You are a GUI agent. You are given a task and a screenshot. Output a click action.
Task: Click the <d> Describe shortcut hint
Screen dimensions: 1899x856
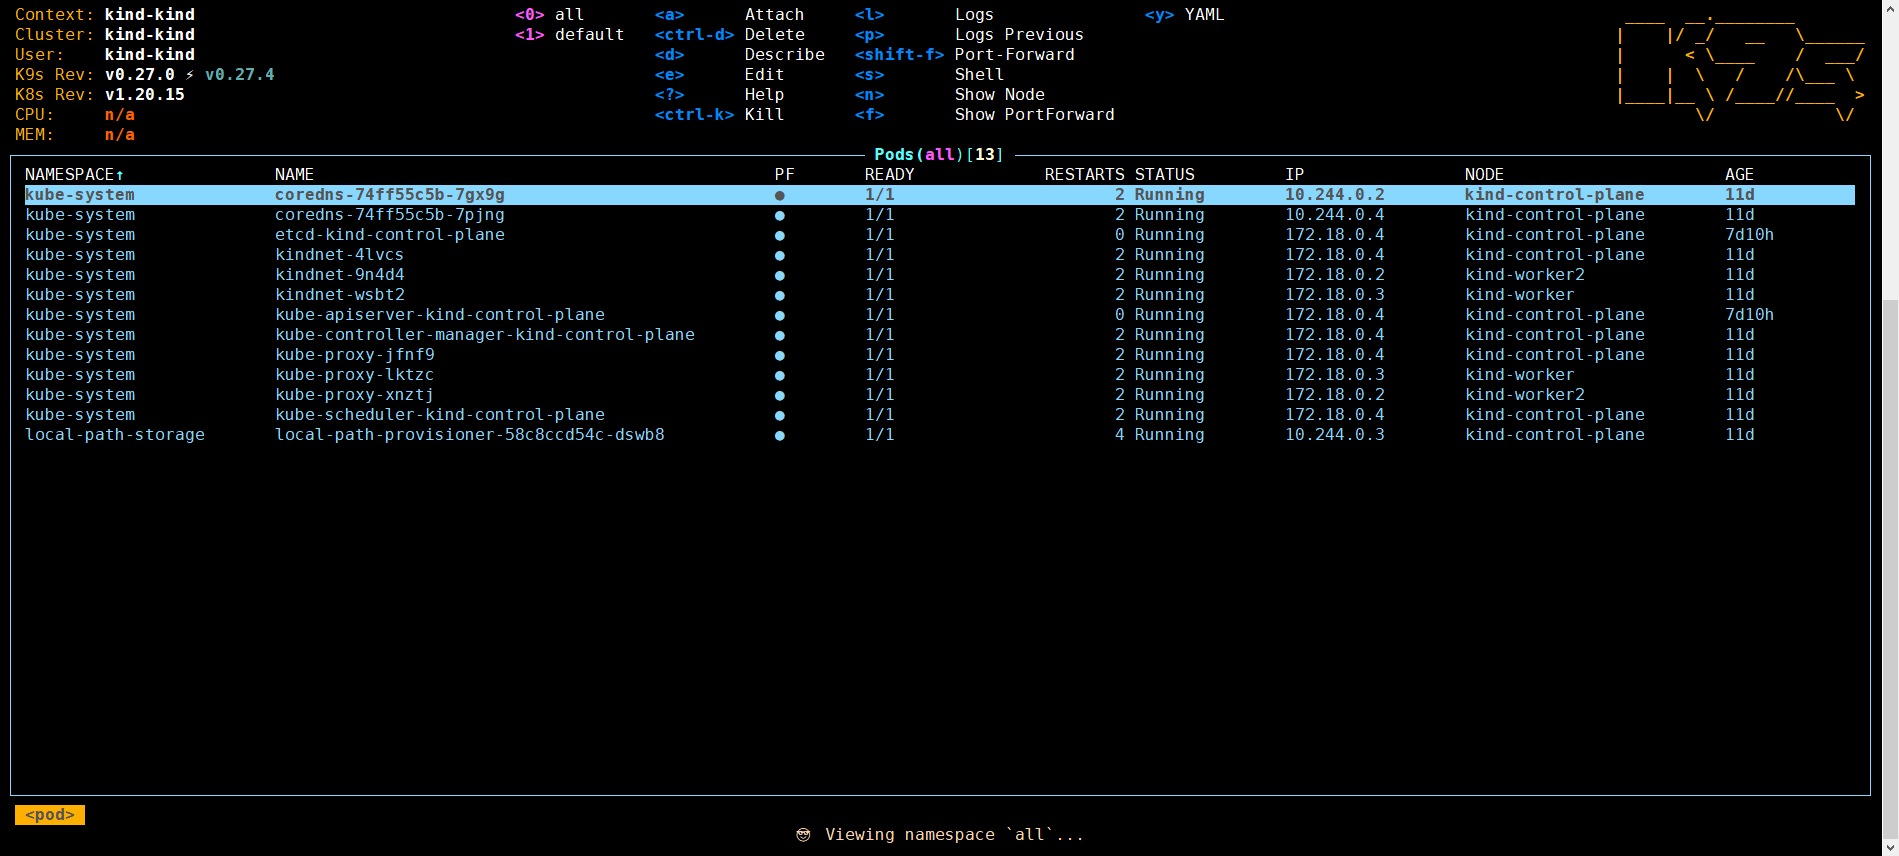[x=739, y=55]
